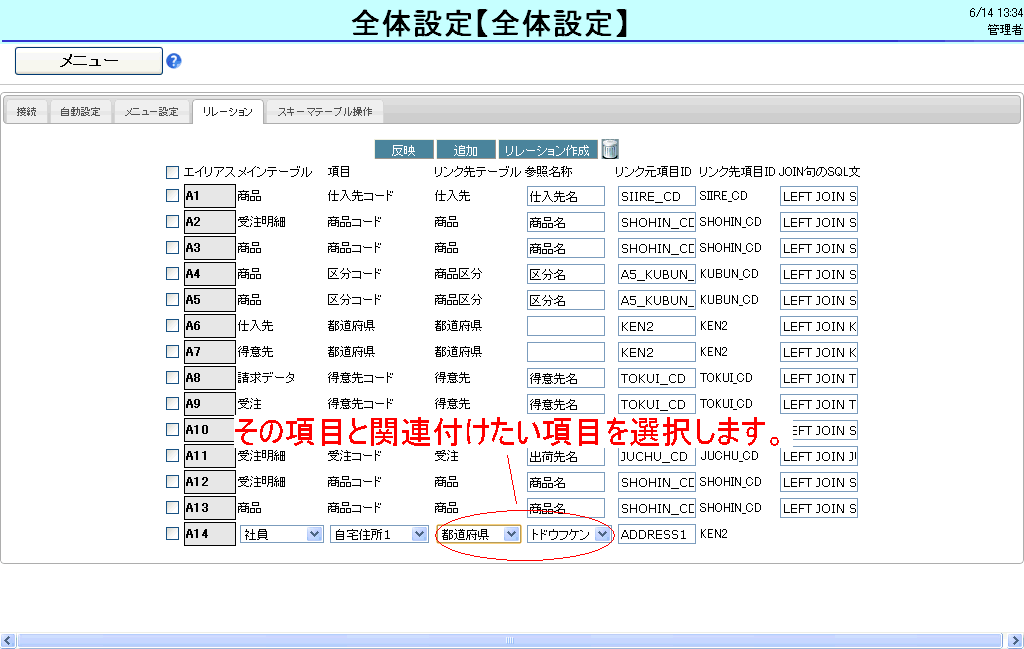Switch to the 接続 tab
The width and height of the screenshot is (1024, 649).
coord(27,112)
